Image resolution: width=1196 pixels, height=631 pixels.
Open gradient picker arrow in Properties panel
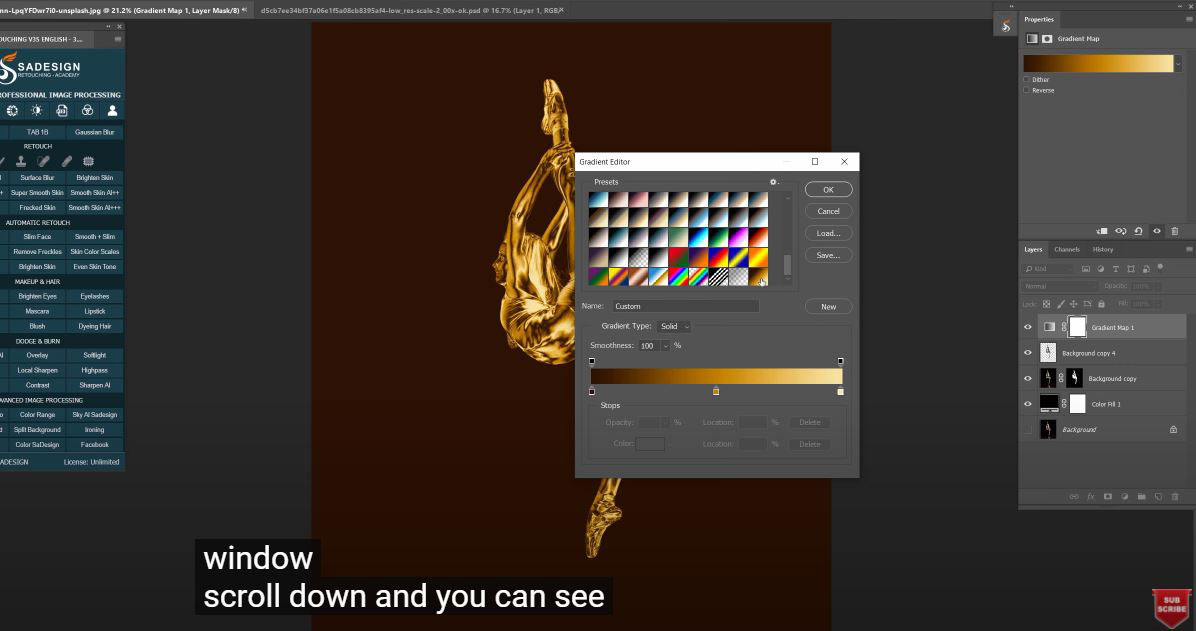pos(1178,64)
